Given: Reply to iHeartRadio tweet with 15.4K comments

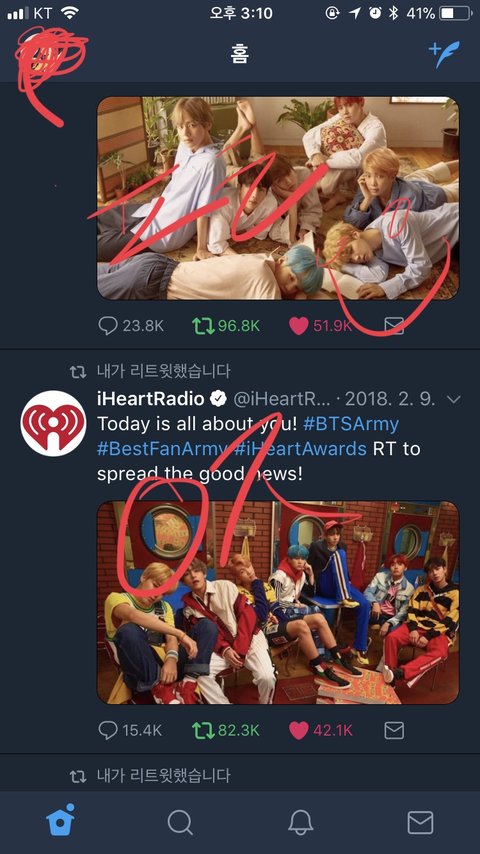Looking at the screenshot, I should (108, 730).
